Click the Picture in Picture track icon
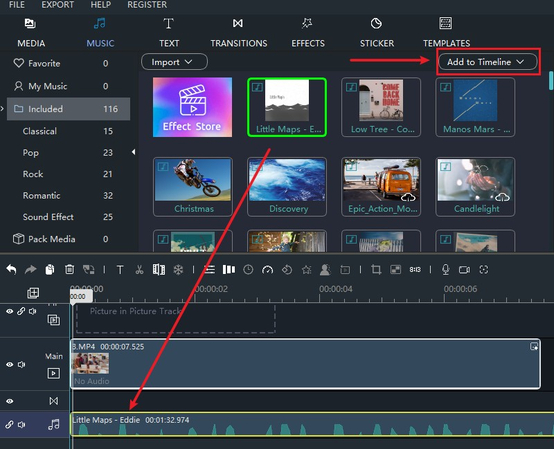 (x=54, y=320)
